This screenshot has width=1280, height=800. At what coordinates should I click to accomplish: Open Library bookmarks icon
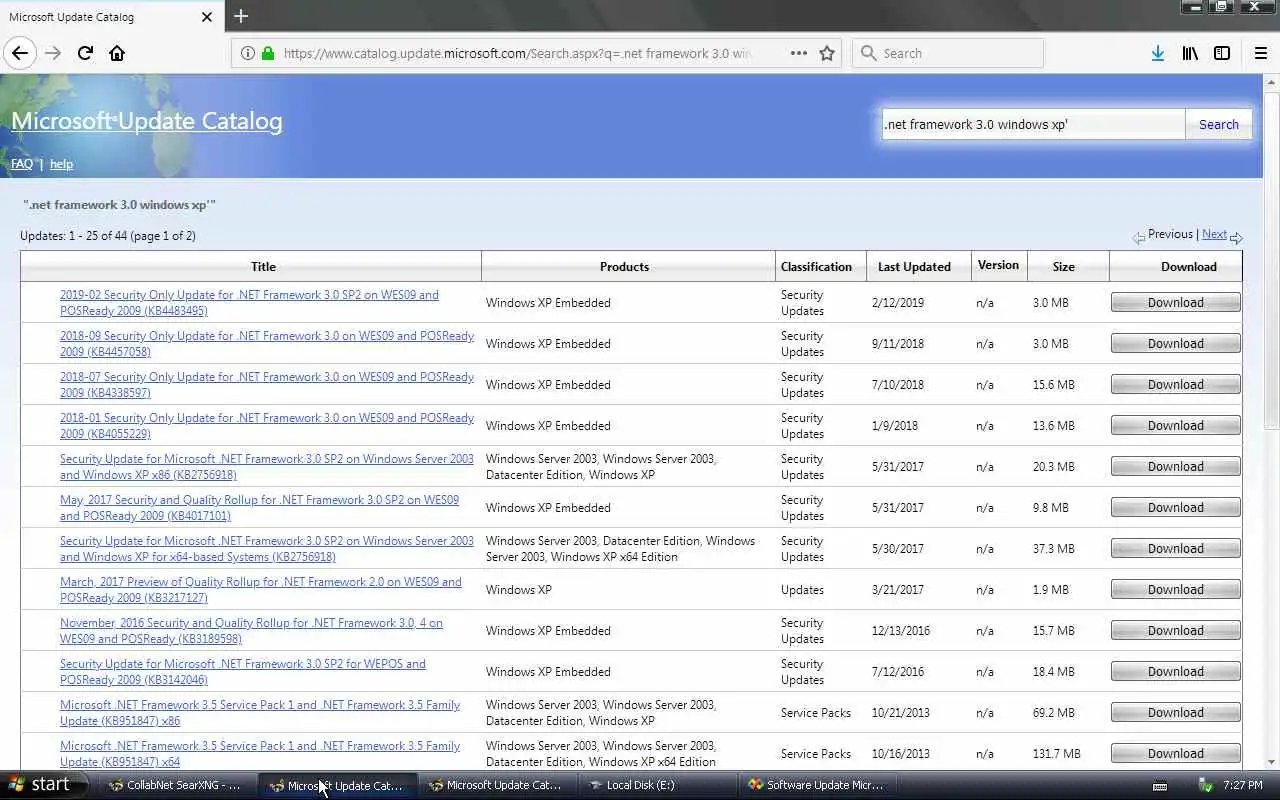[x=1189, y=53]
